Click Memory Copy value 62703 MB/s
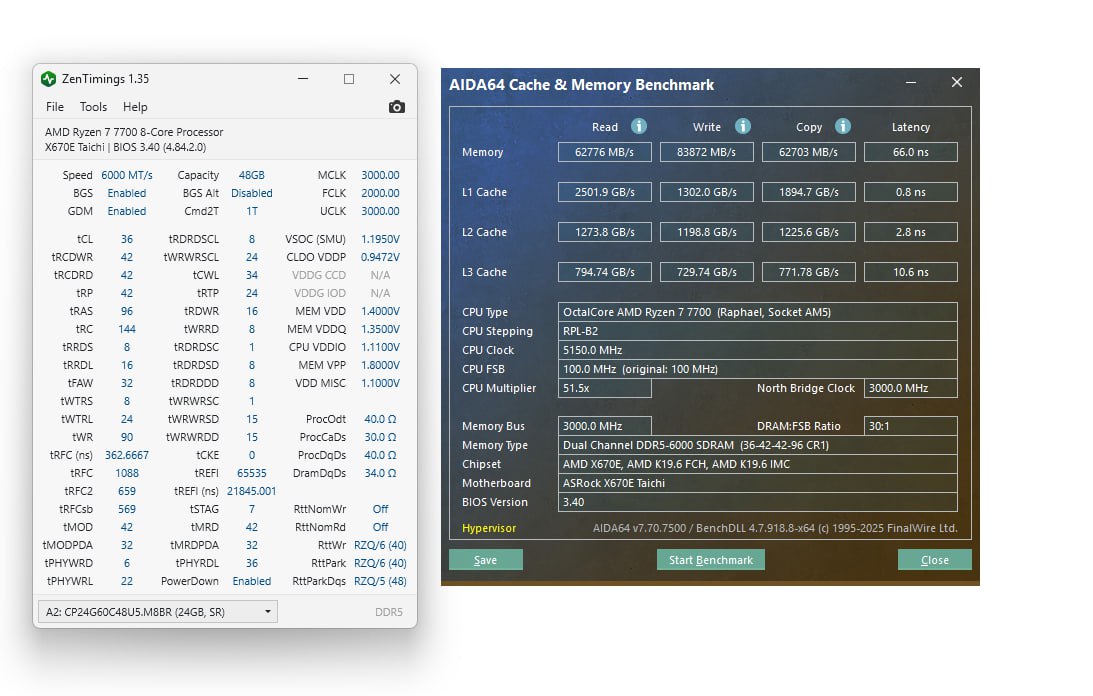The width and height of the screenshot is (1093, 696). 809,152
